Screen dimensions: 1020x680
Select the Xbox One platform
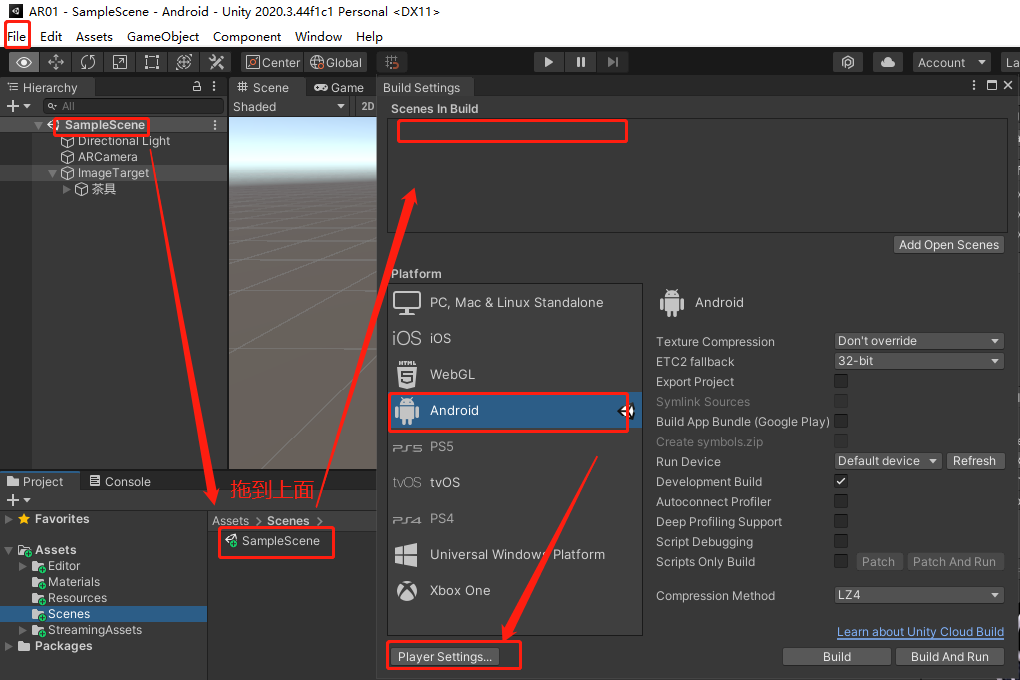[x=515, y=591]
